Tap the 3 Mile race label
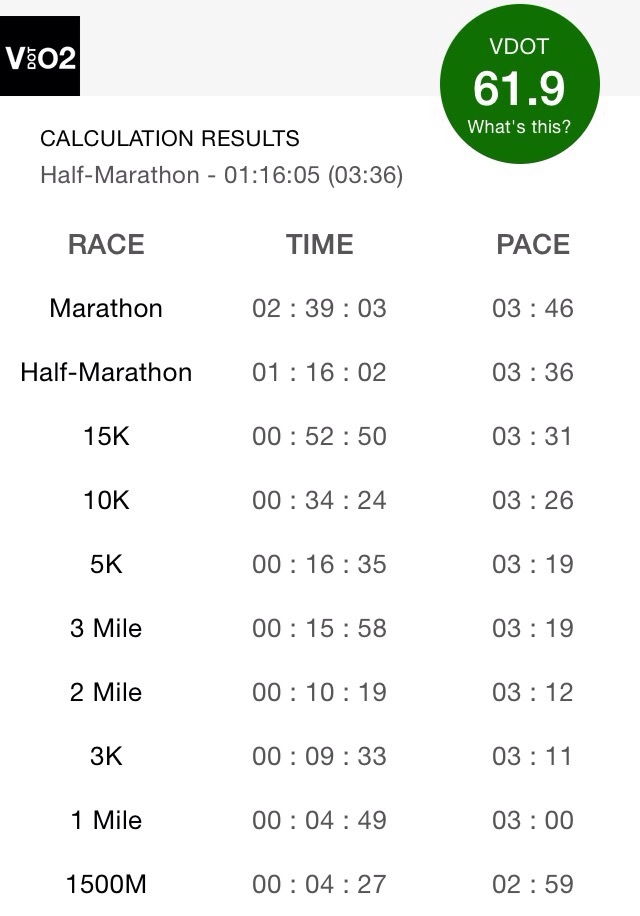The width and height of the screenshot is (640, 916). click(x=106, y=628)
